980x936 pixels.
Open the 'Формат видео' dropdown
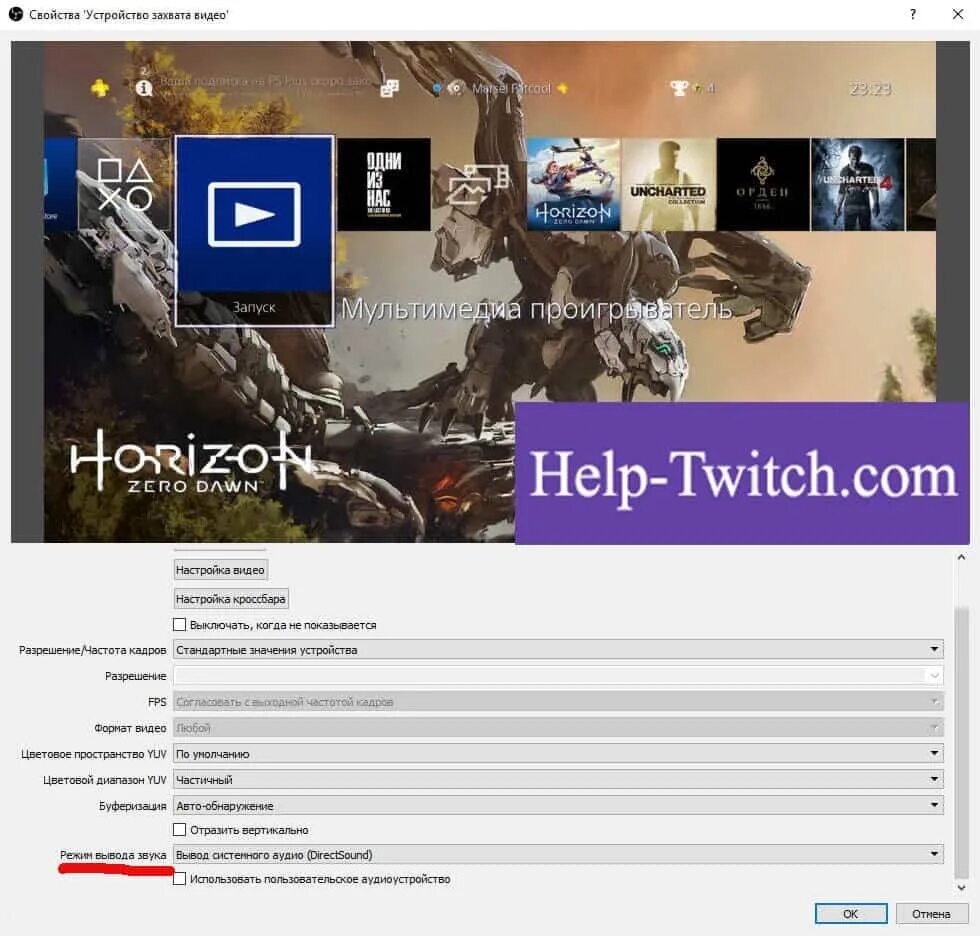(558, 728)
